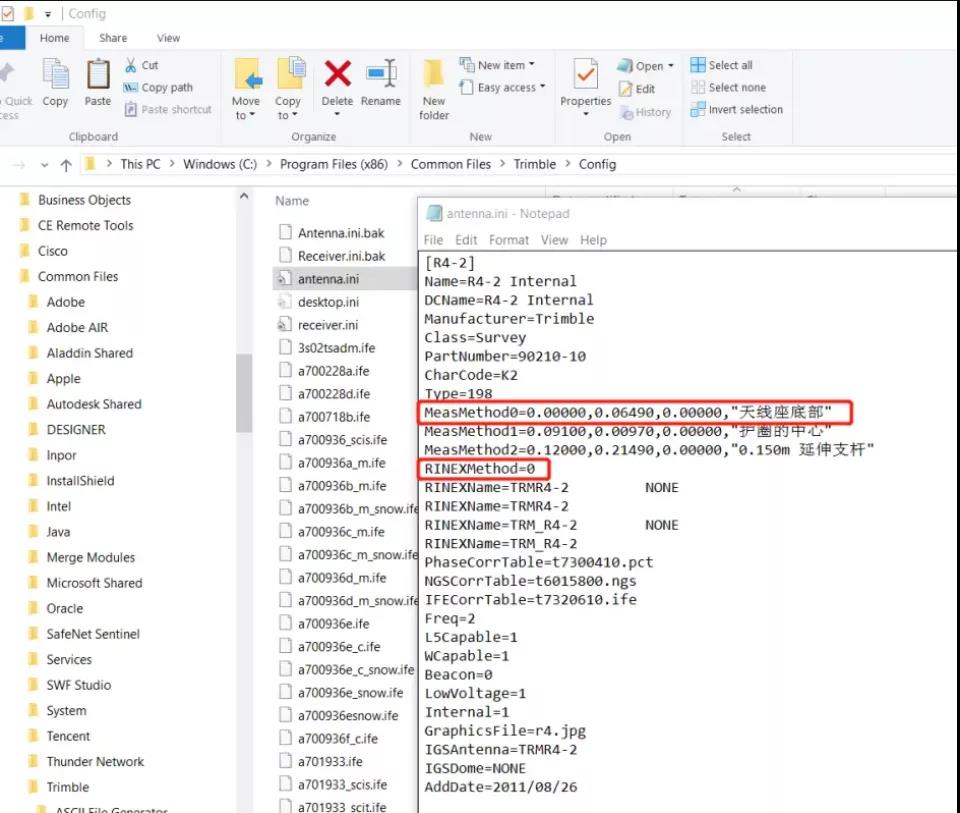The image size is (960, 813).
Task: Click the Delete icon in ribbon
Action: tap(337, 76)
